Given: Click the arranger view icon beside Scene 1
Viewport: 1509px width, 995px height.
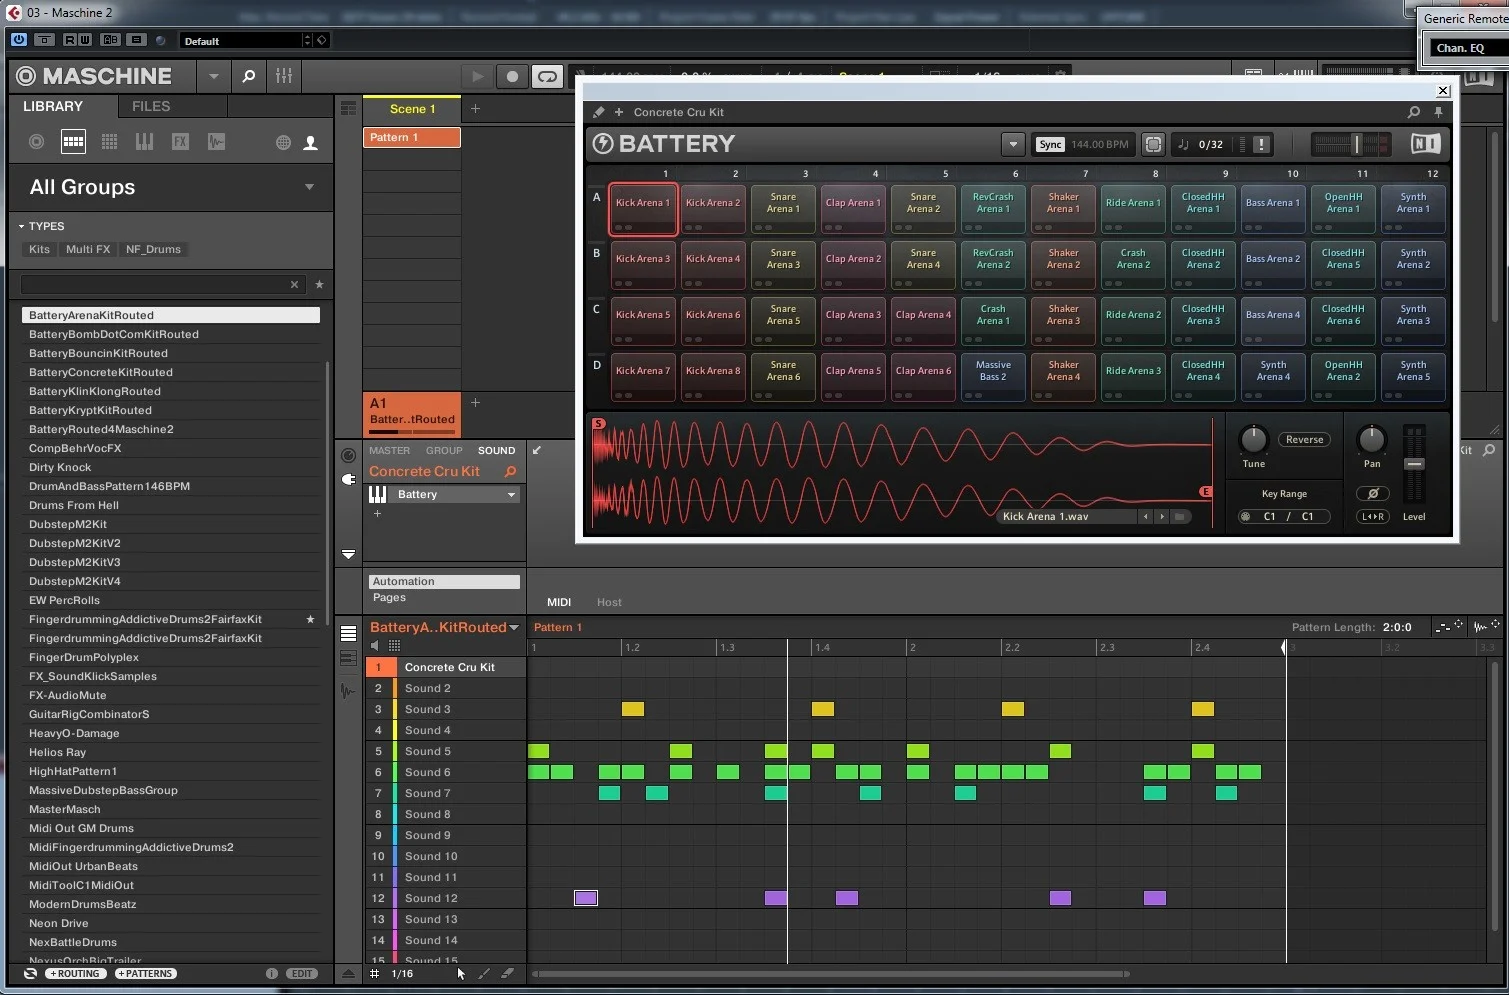Looking at the screenshot, I should coord(348,109).
